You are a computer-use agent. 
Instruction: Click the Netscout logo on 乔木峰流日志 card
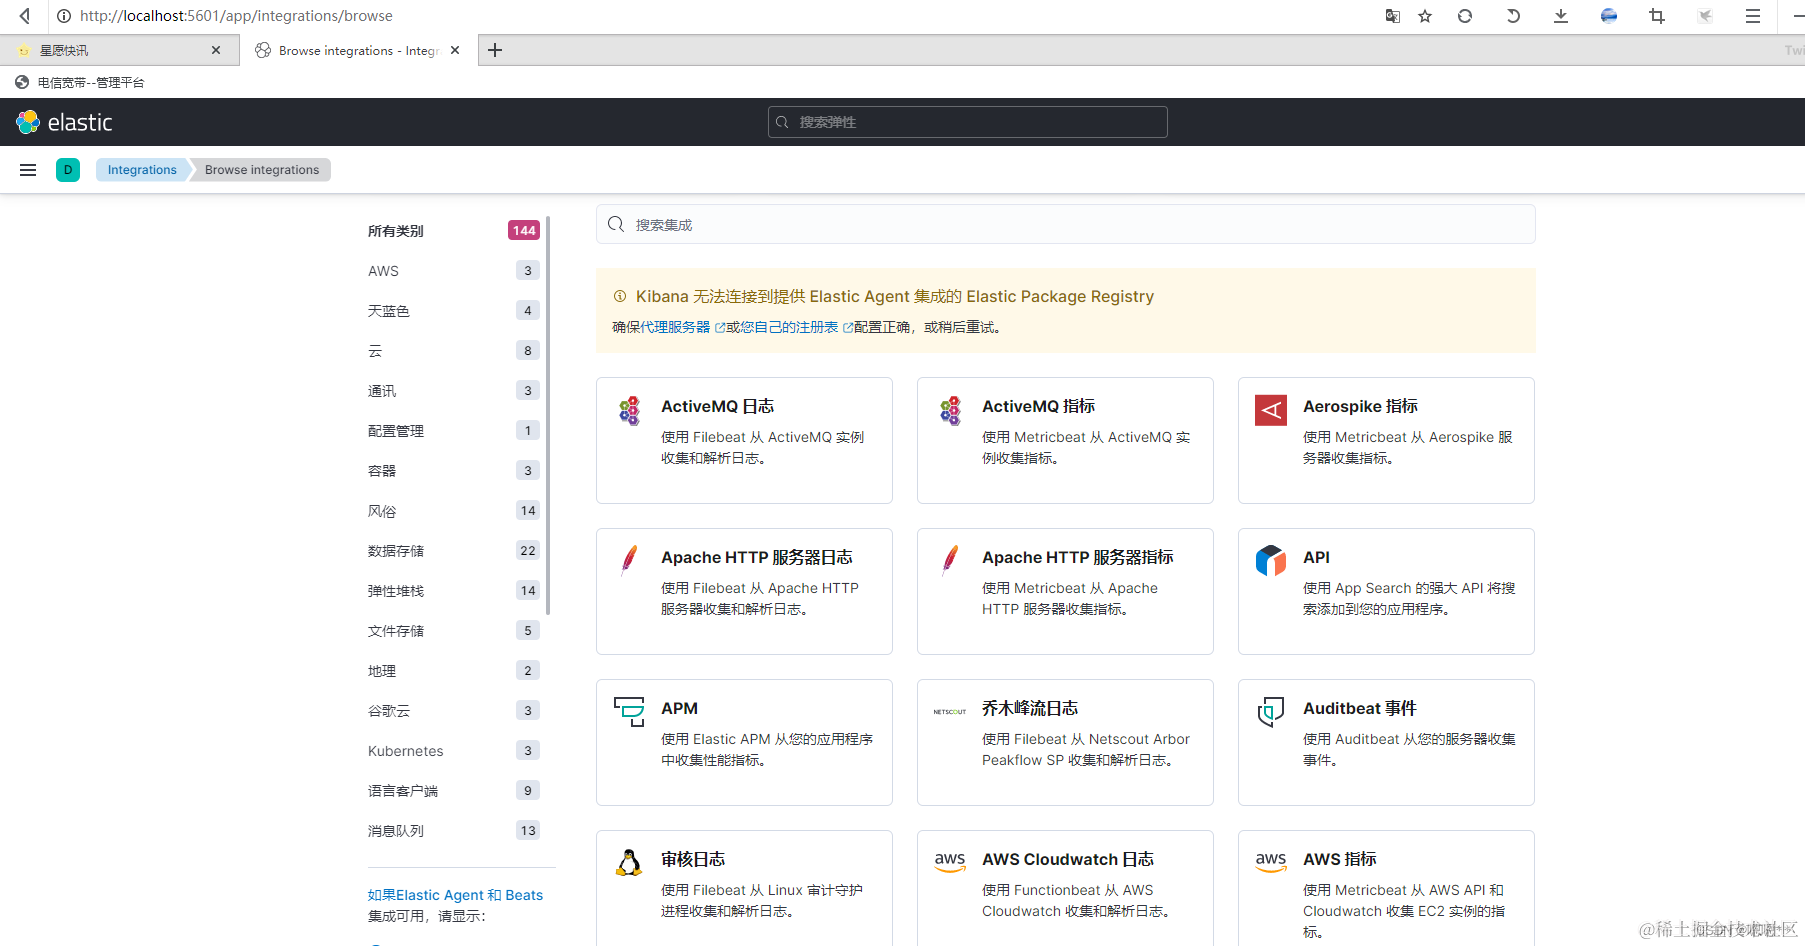pos(950,712)
